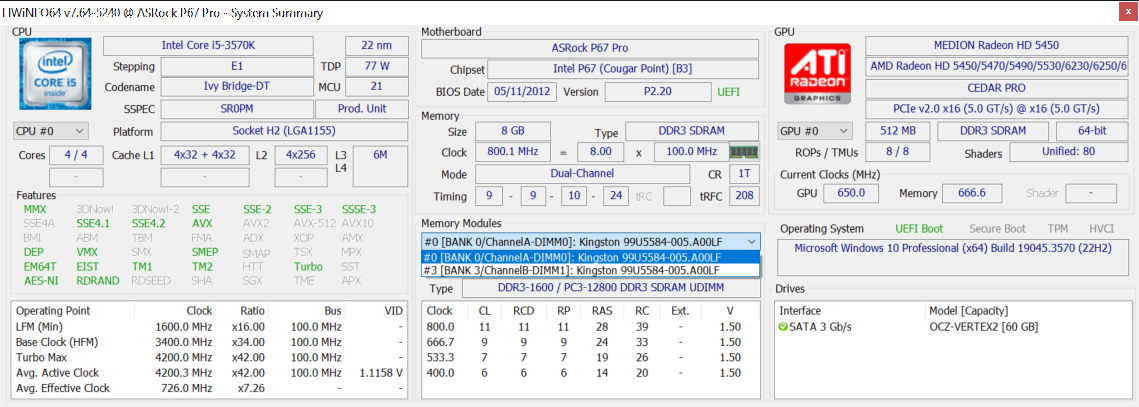This screenshot has width=1139, height=407.
Task: Click the HVCI indicator
Action: pyautogui.click(x=1101, y=229)
